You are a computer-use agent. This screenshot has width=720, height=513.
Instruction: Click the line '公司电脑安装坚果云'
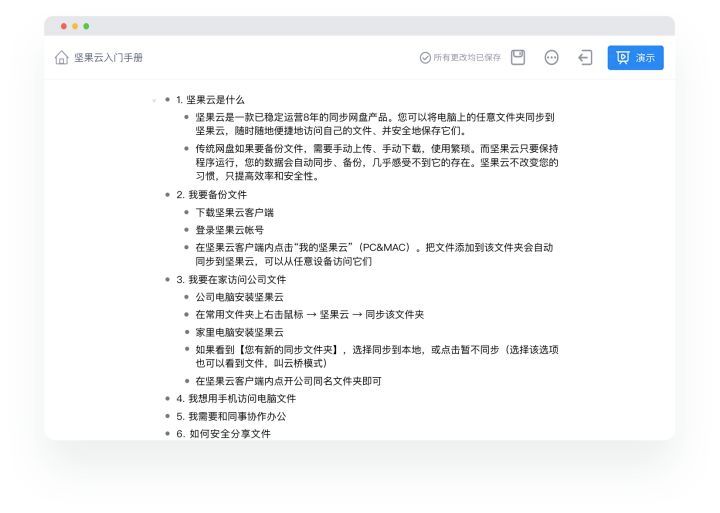(240, 297)
